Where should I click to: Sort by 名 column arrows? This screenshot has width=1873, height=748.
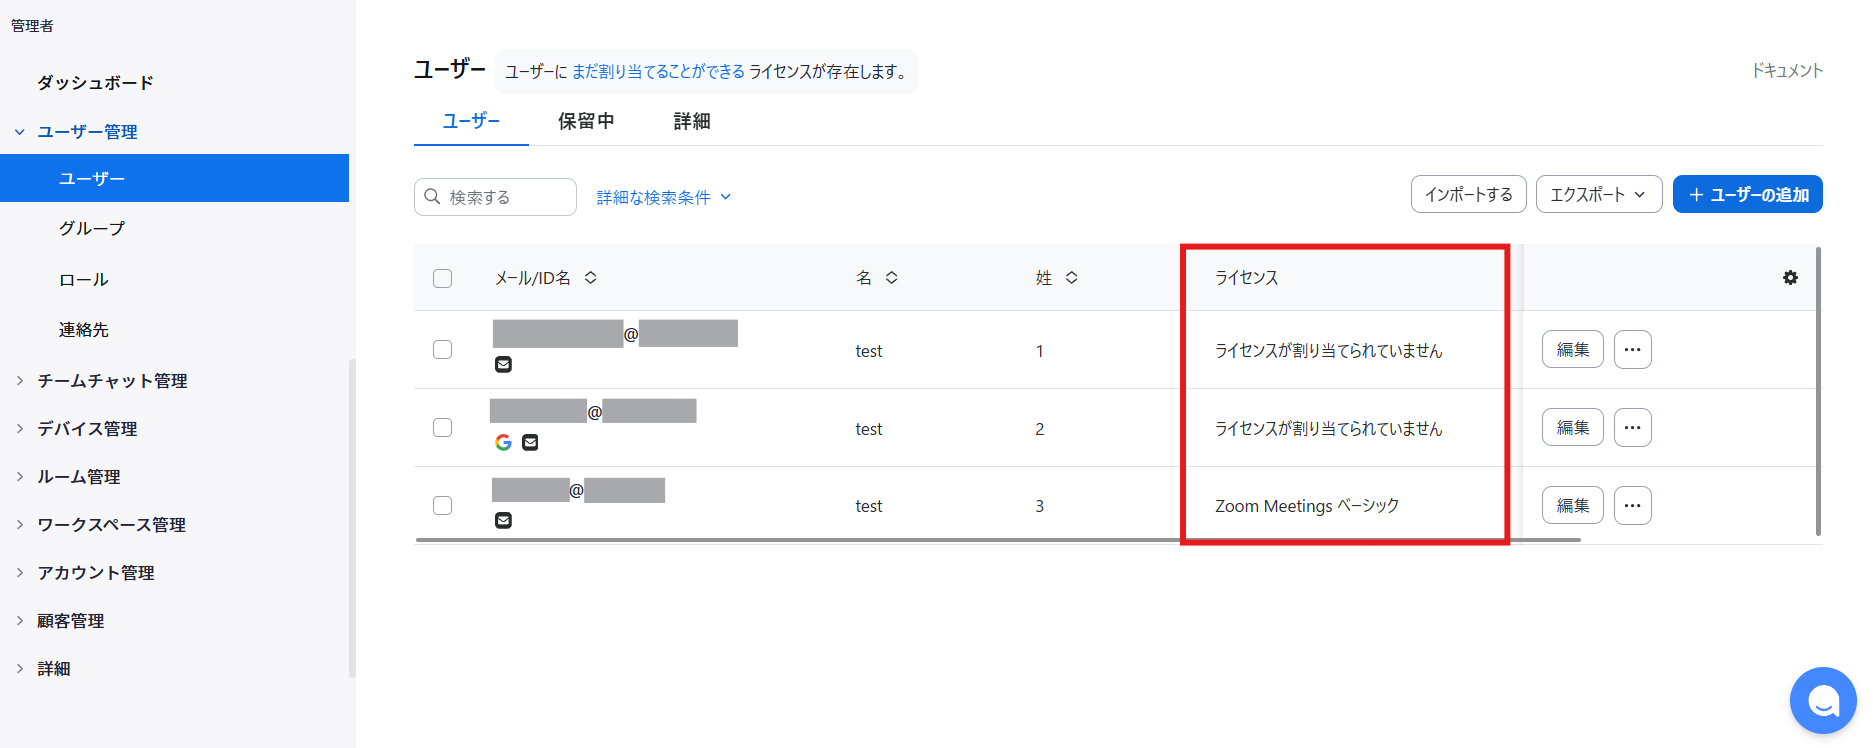(891, 277)
